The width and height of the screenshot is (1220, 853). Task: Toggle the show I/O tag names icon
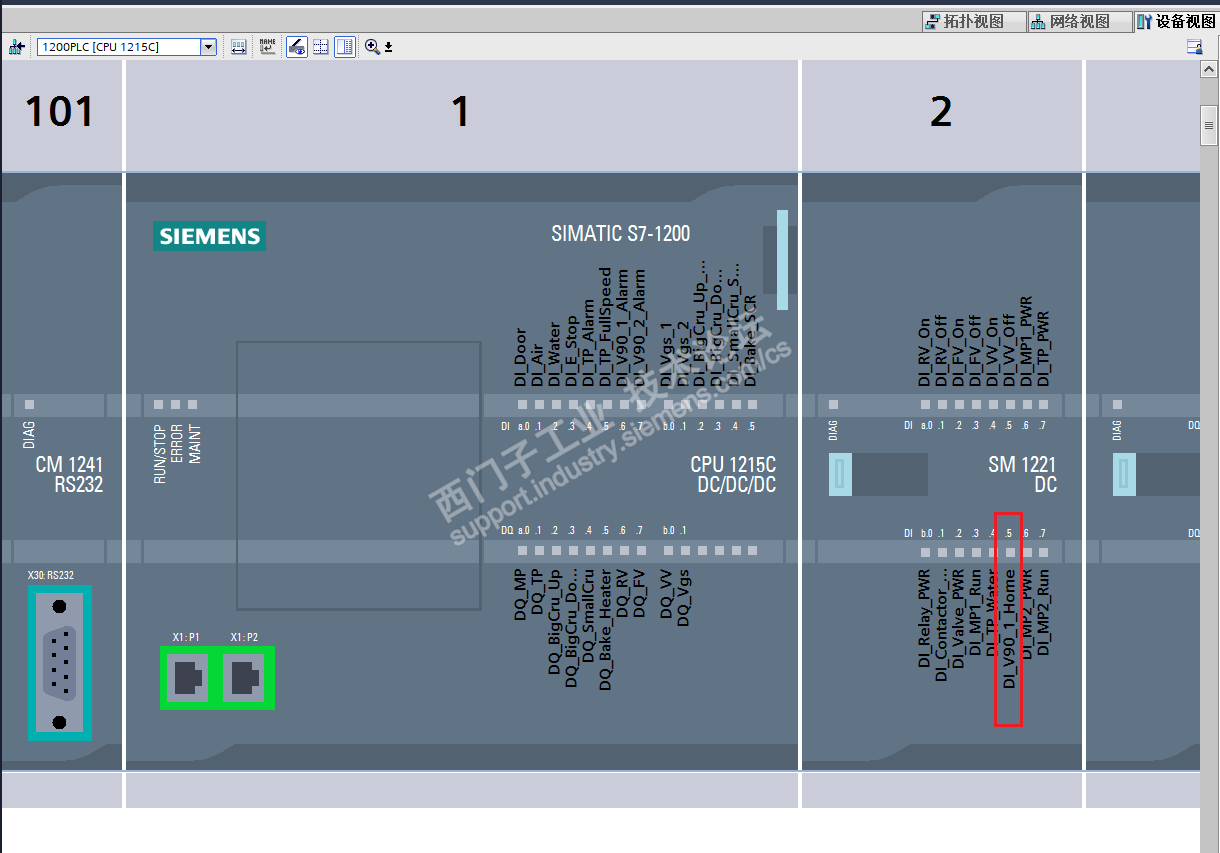[x=297, y=47]
